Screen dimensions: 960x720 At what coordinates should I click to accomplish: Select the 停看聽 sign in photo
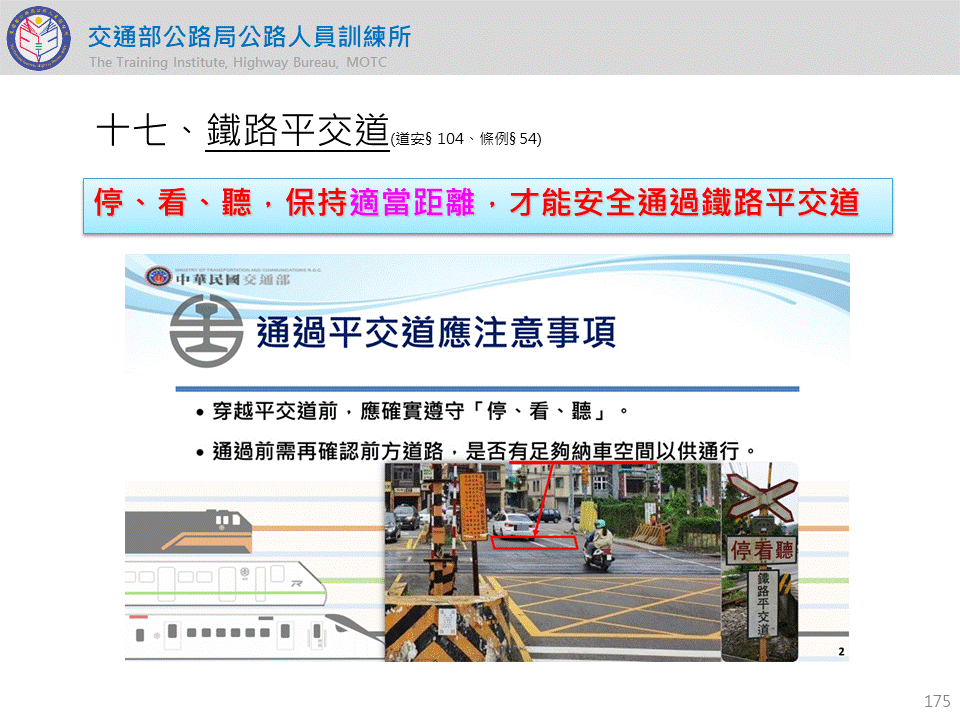(762, 551)
